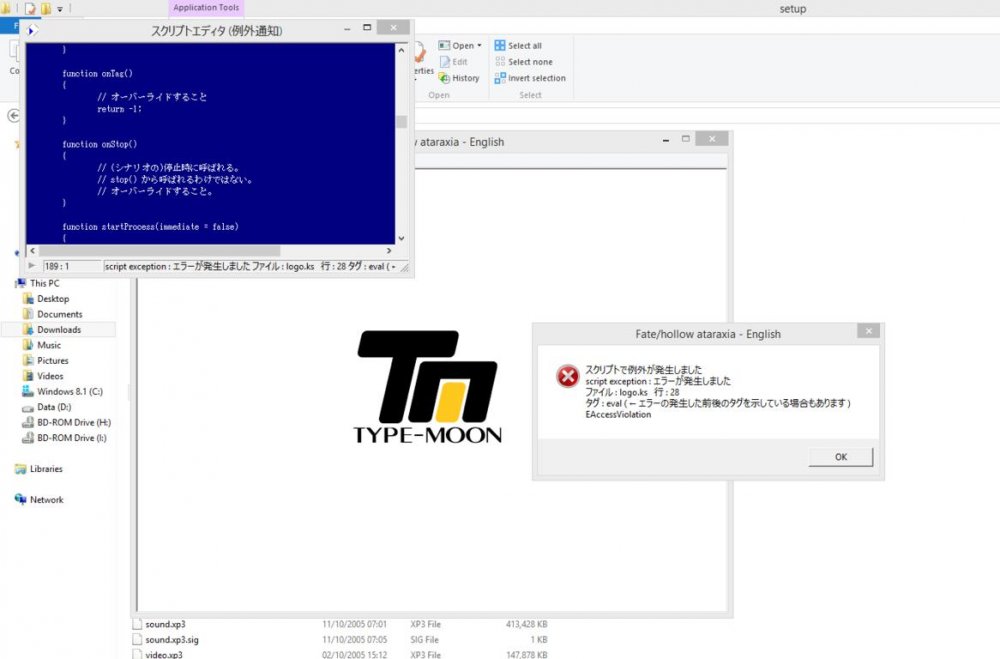Image resolution: width=1000 pixels, height=659 pixels.
Task: Switch to the Application Tools ribbon tab
Action: point(206,8)
